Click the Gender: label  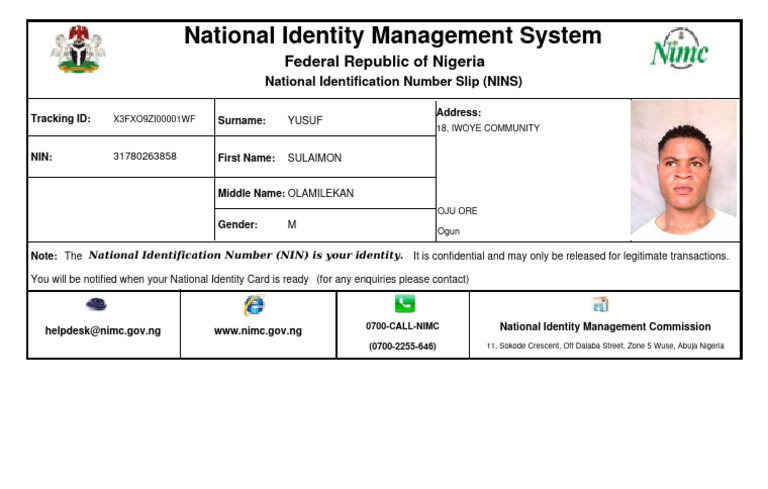point(238,224)
